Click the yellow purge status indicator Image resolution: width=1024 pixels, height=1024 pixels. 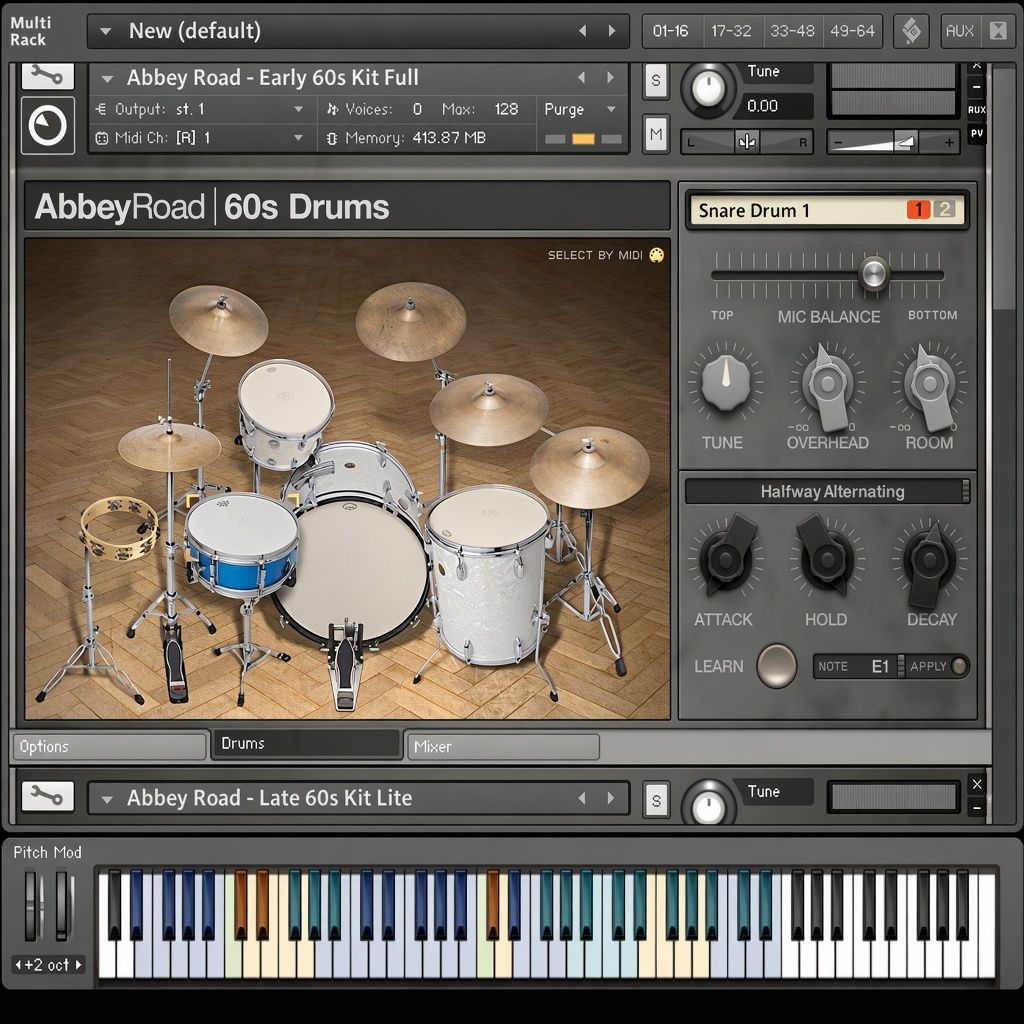(583, 138)
